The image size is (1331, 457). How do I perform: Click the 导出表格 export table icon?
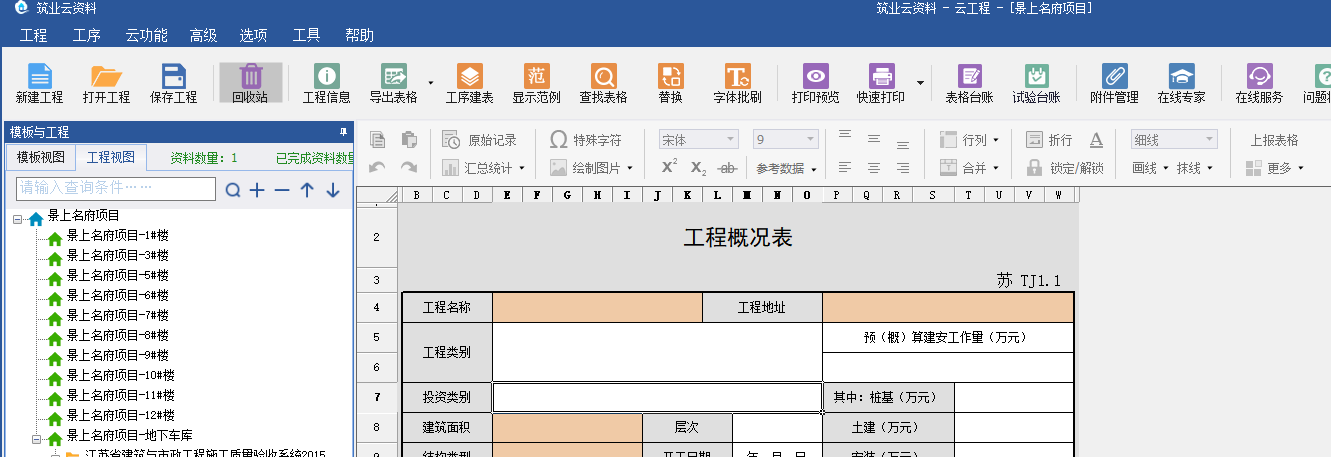tap(394, 84)
